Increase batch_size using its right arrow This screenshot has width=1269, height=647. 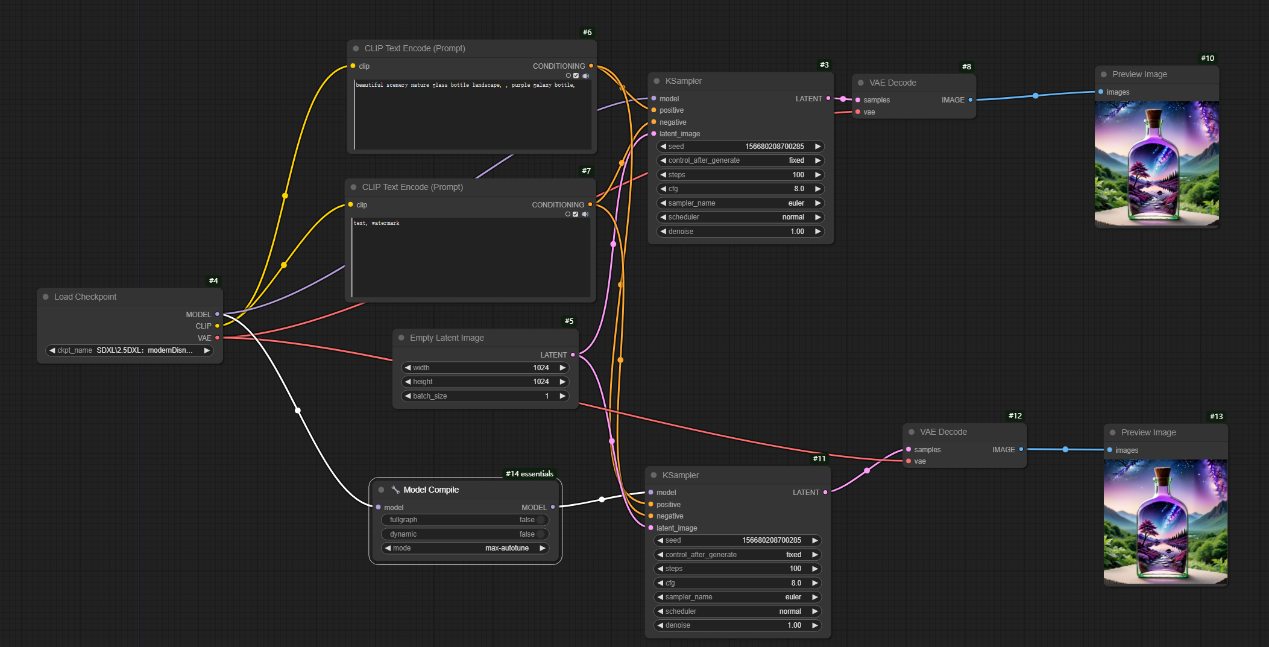(562, 396)
